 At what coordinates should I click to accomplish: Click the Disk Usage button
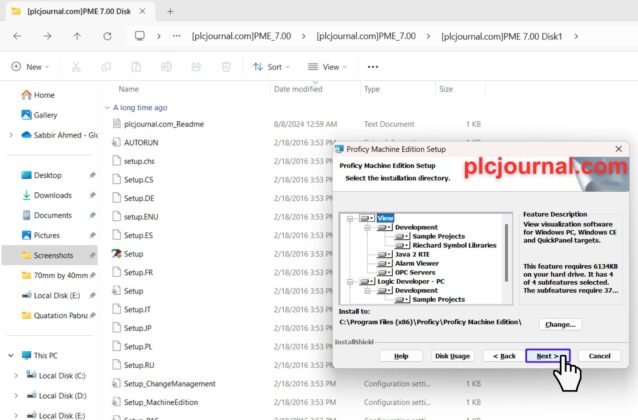pos(451,356)
